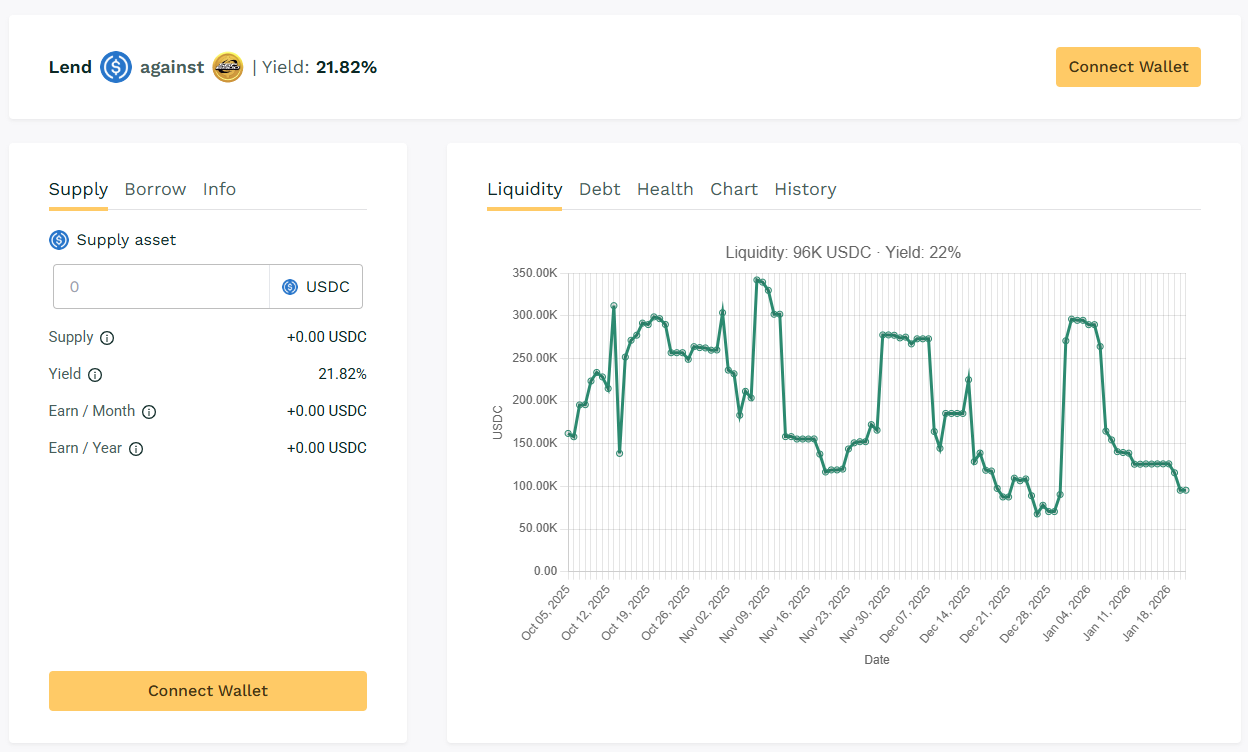Show the Chart tab
Viewport: 1248px width, 752px height.
pos(734,189)
